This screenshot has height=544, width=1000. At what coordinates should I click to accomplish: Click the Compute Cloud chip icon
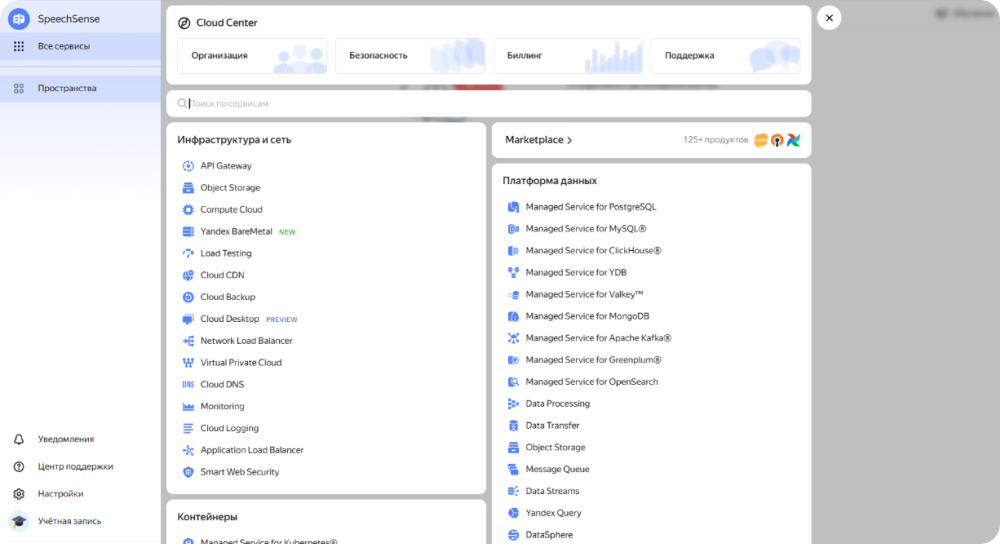coord(188,210)
